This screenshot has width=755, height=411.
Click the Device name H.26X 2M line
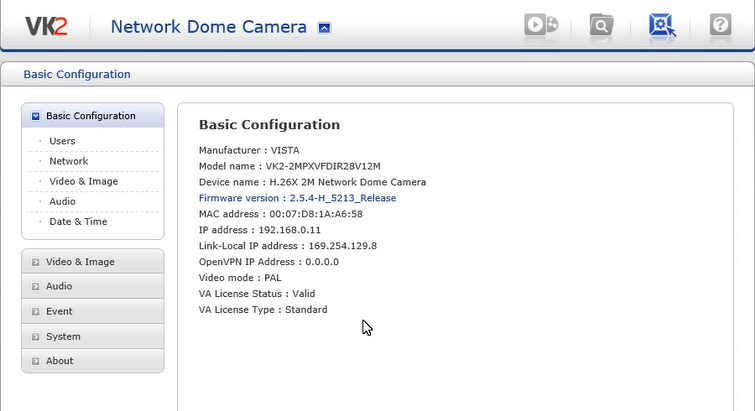coord(312,182)
